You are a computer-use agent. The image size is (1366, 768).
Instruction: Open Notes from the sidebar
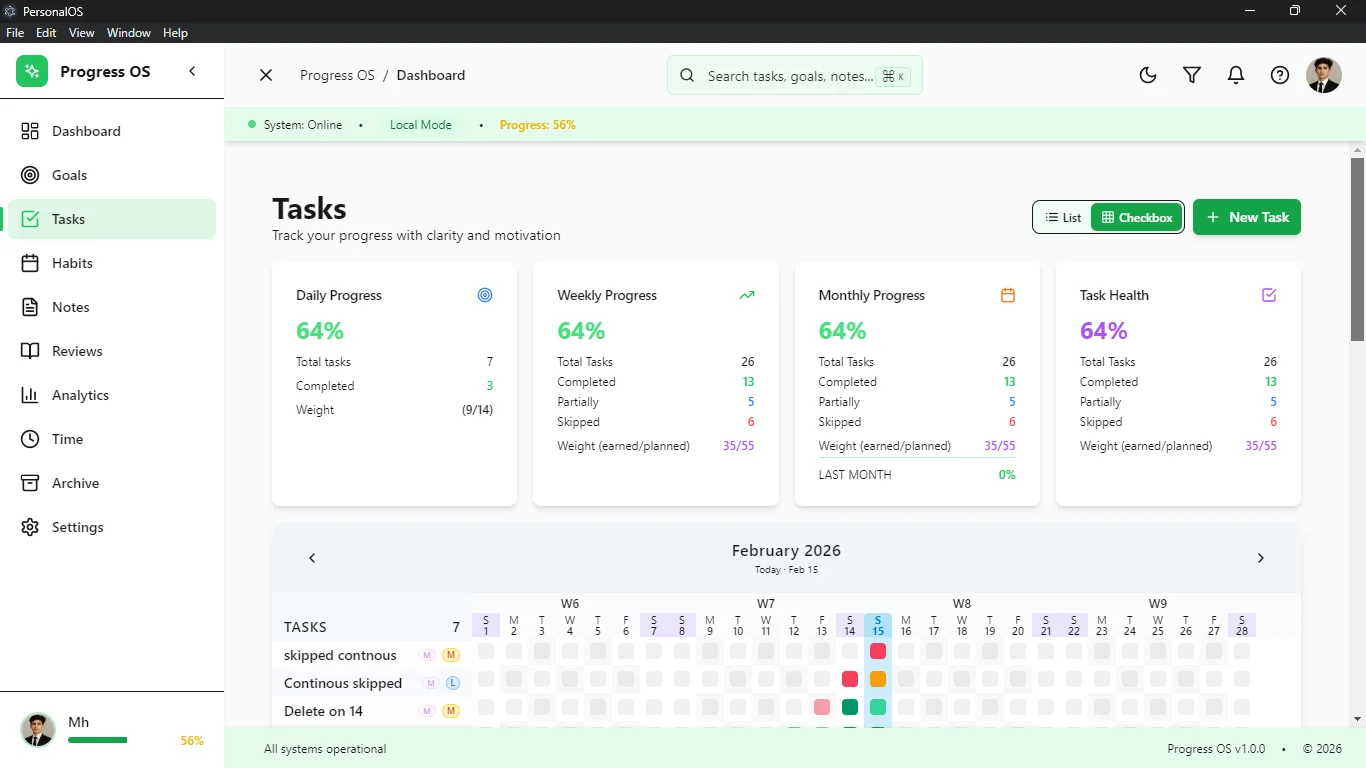click(112, 307)
